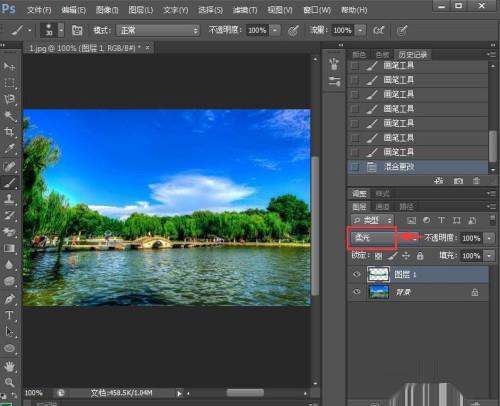This screenshot has height=406, width=500.
Task: Click the 图层 1 layer thumbnail
Action: (378, 274)
